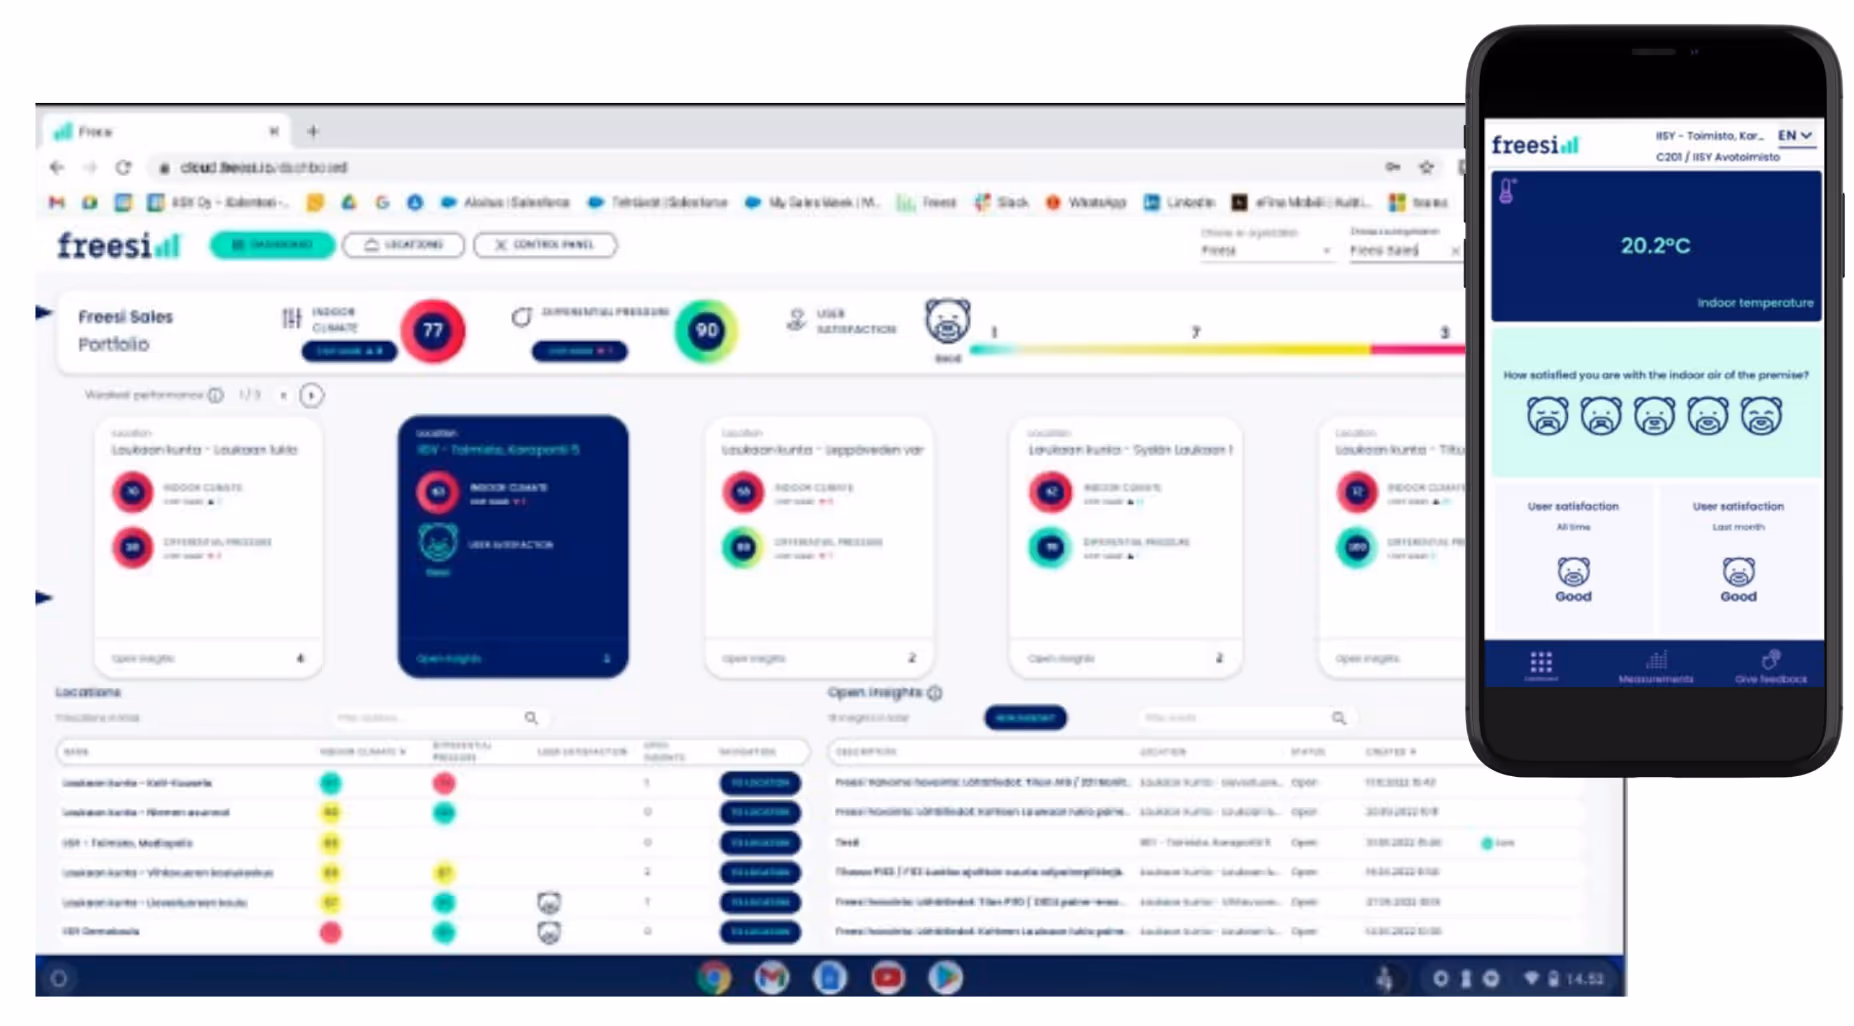The height and width of the screenshot is (1026, 1854).
Task: Click the freesi logo in the dashboard header
Action: pyautogui.click(x=118, y=245)
